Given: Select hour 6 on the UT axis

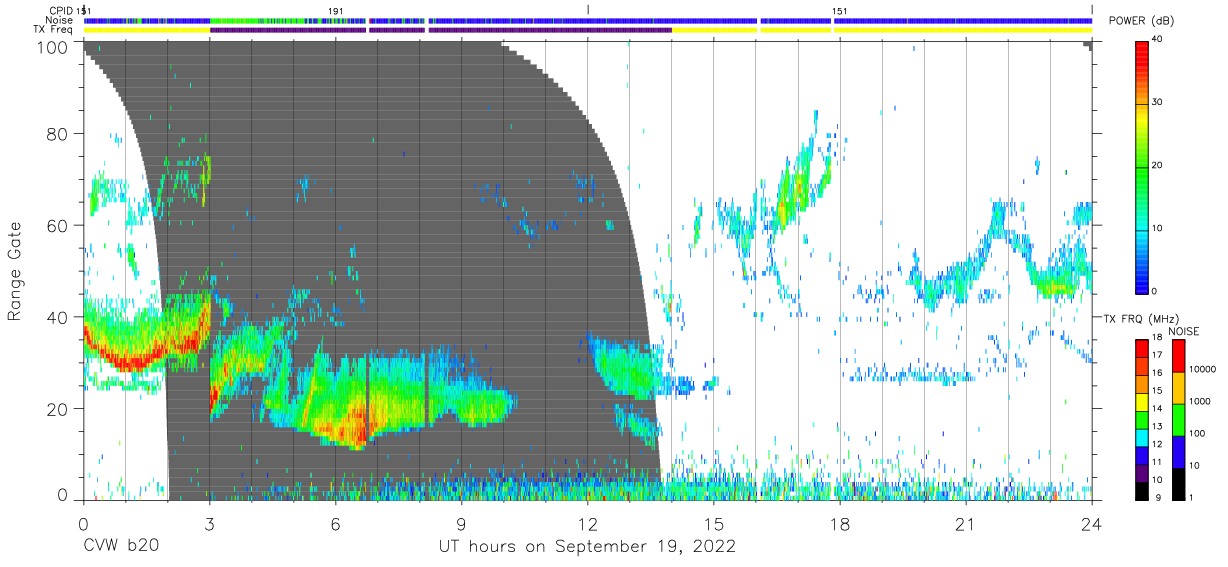Looking at the screenshot, I should pos(335,524).
